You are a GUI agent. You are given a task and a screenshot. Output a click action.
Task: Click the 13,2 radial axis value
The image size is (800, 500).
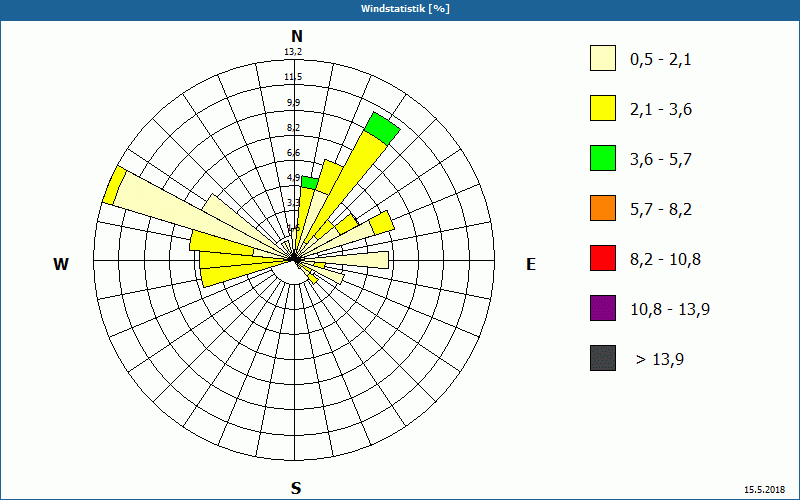[x=293, y=52]
